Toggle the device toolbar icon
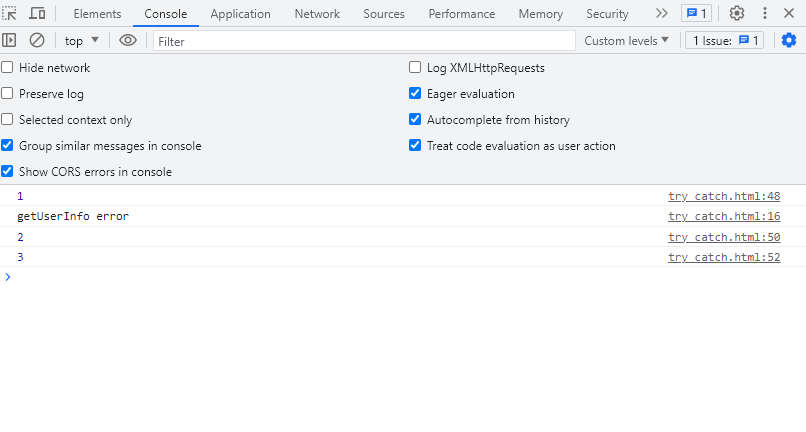 (x=37, y=14)
